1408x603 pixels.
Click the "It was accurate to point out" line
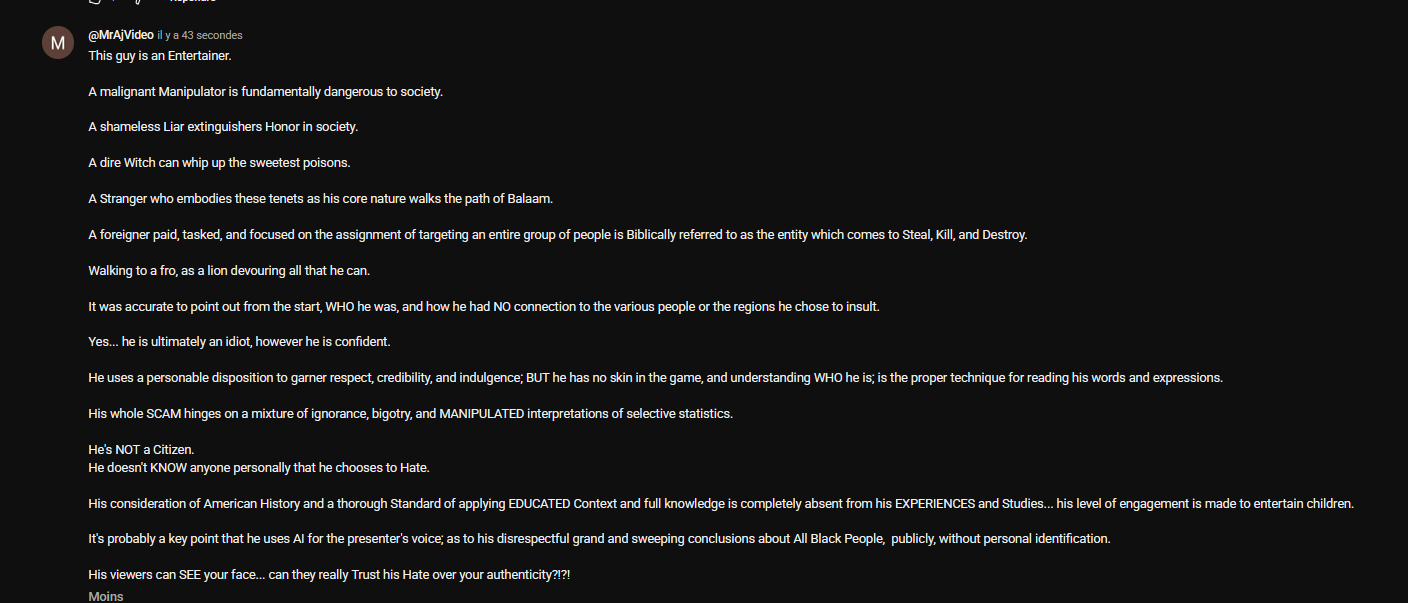[x=483, y=307]
